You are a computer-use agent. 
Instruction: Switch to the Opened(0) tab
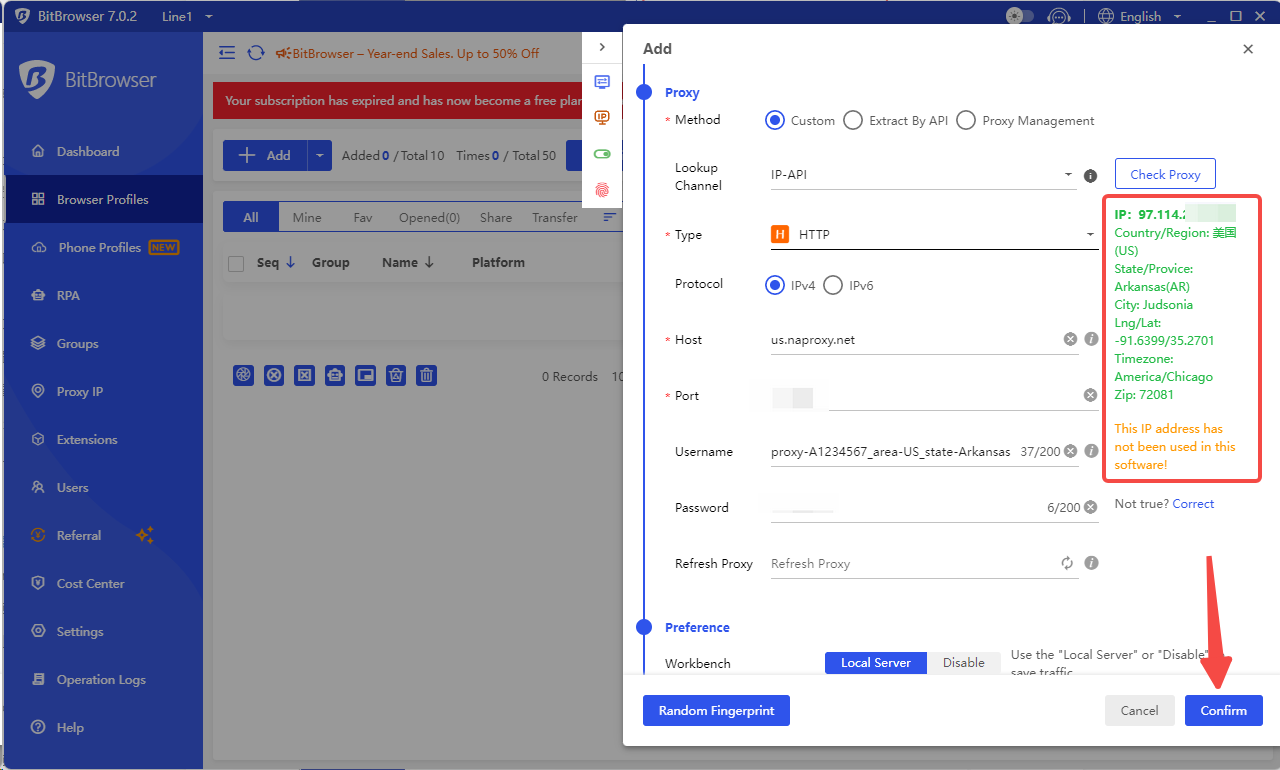(x=429, y=217)
